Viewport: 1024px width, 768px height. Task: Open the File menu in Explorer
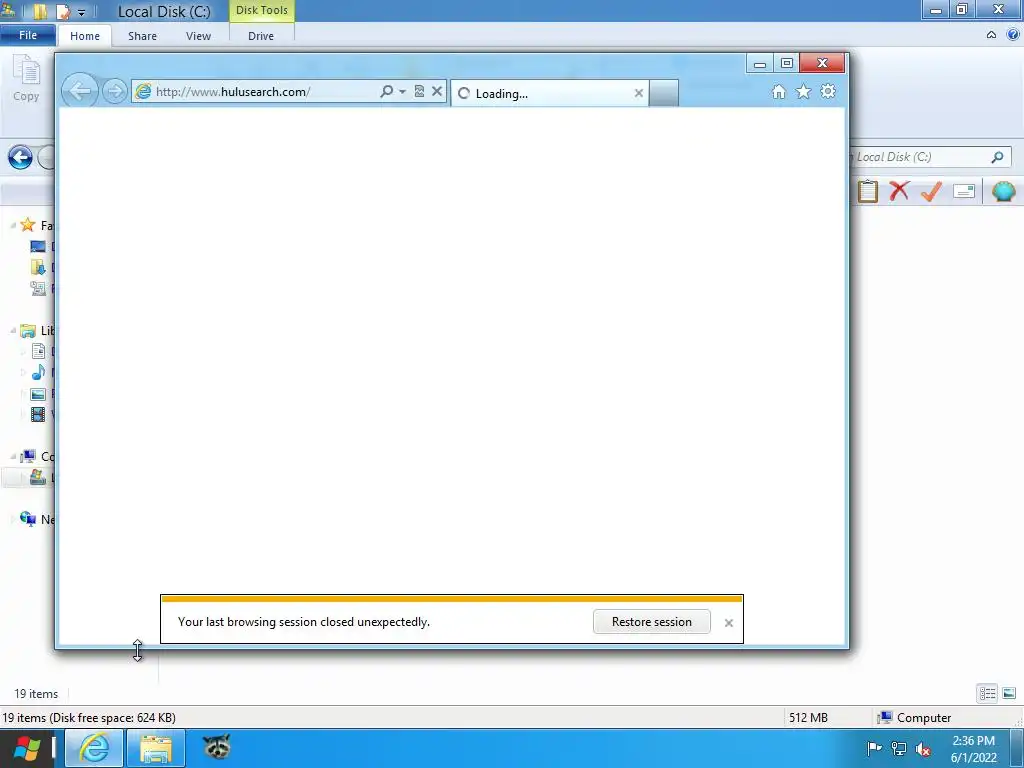click(x=28, y=35)
